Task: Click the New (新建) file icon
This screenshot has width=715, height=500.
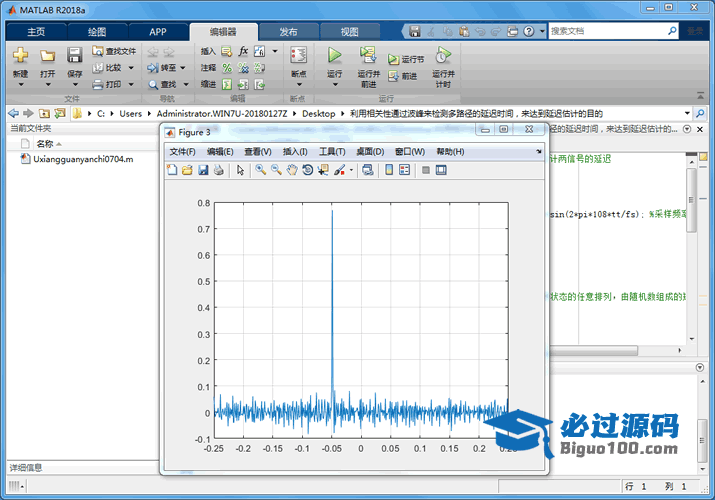Action: coord(20,55)
